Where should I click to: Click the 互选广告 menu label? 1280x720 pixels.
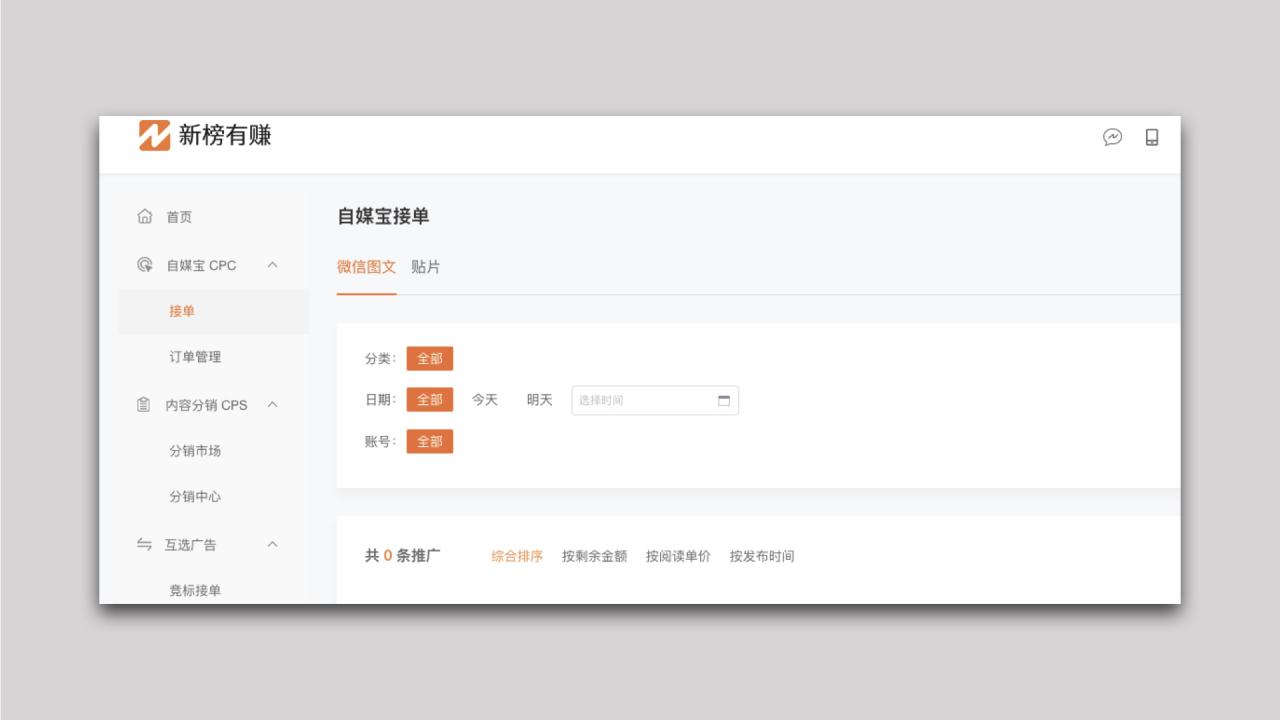click(191, 545)
